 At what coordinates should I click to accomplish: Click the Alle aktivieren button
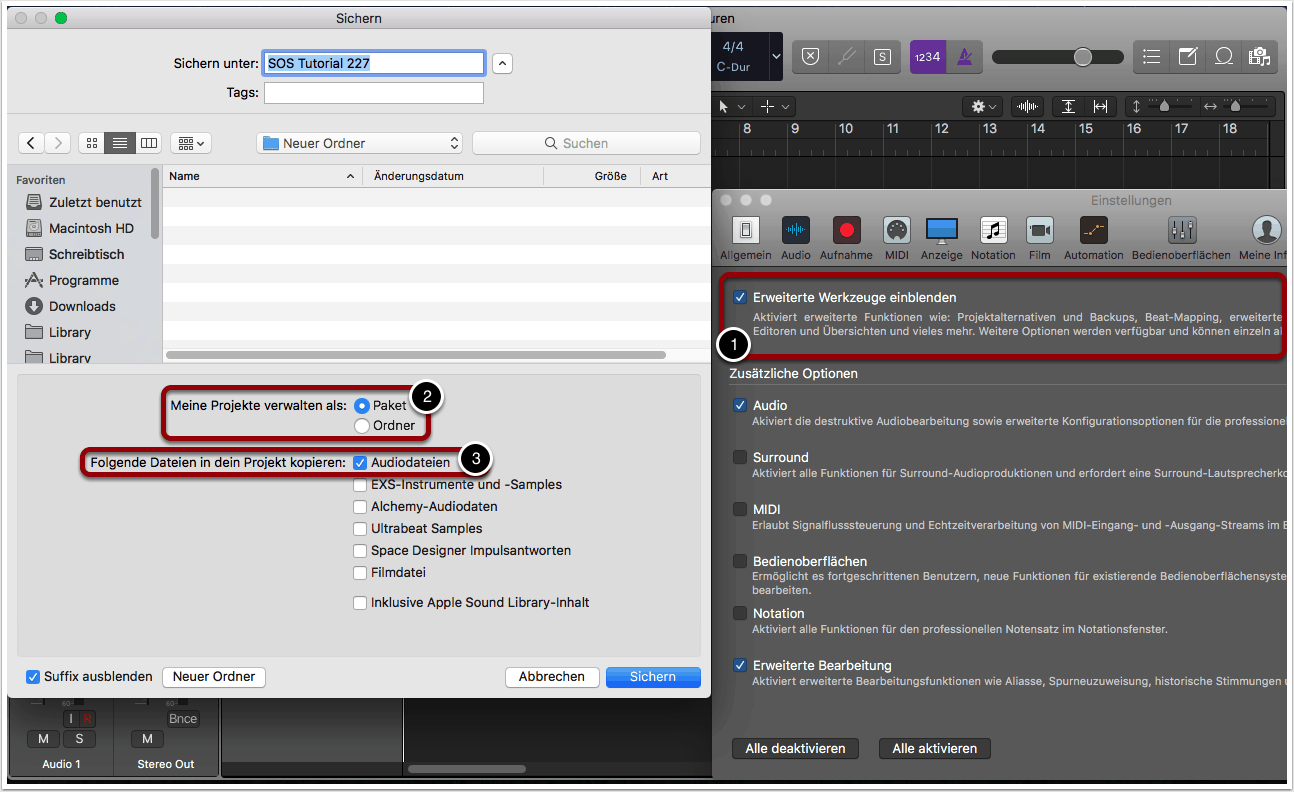934,748
